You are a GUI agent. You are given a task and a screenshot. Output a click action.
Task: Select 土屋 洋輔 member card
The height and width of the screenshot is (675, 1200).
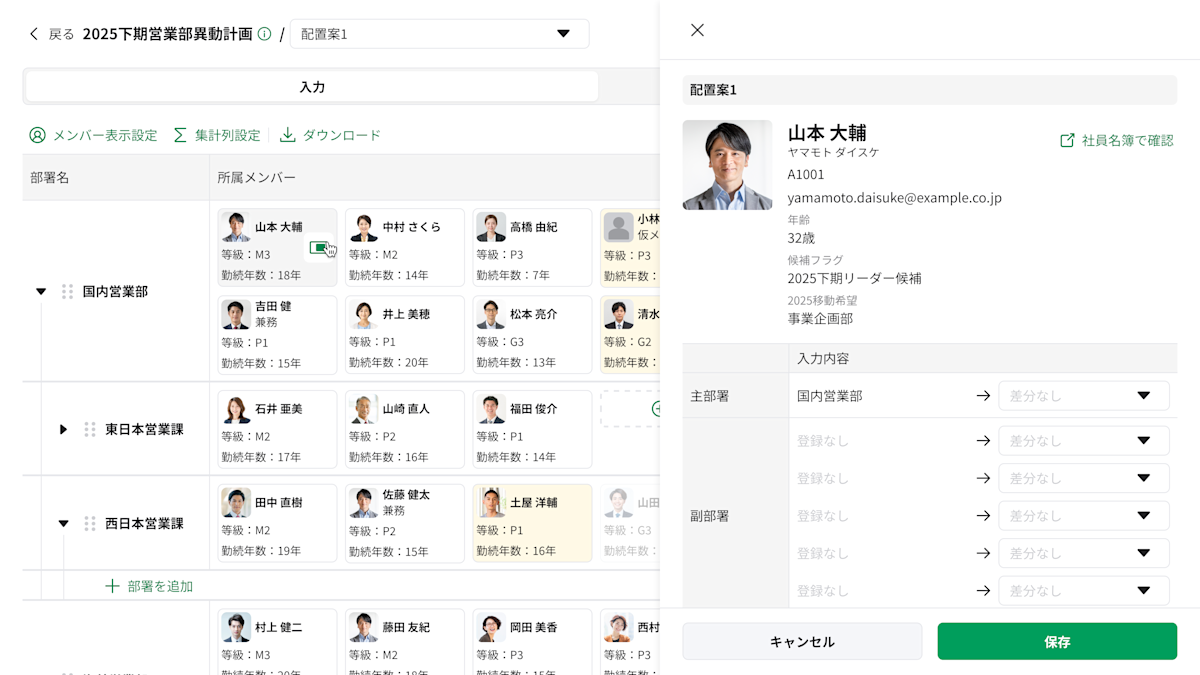(x=532, y=523)
